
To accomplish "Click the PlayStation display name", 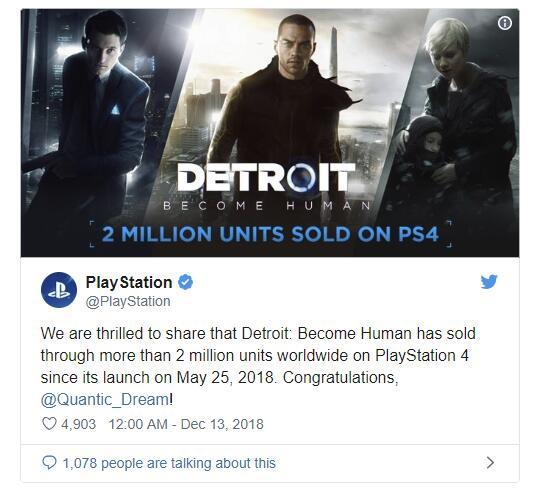I will [129, 282].
